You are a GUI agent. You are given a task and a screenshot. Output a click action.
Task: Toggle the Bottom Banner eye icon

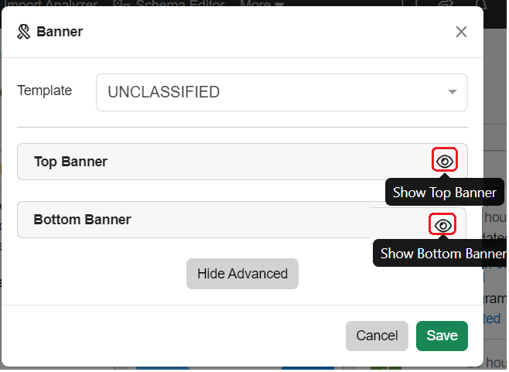click(443, 225)
